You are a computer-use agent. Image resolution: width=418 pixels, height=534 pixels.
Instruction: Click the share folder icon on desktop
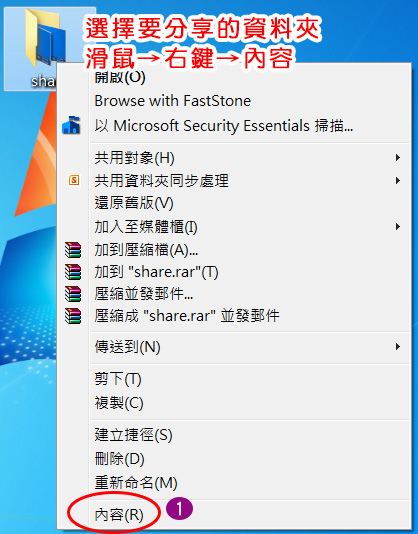click(45, 37)
